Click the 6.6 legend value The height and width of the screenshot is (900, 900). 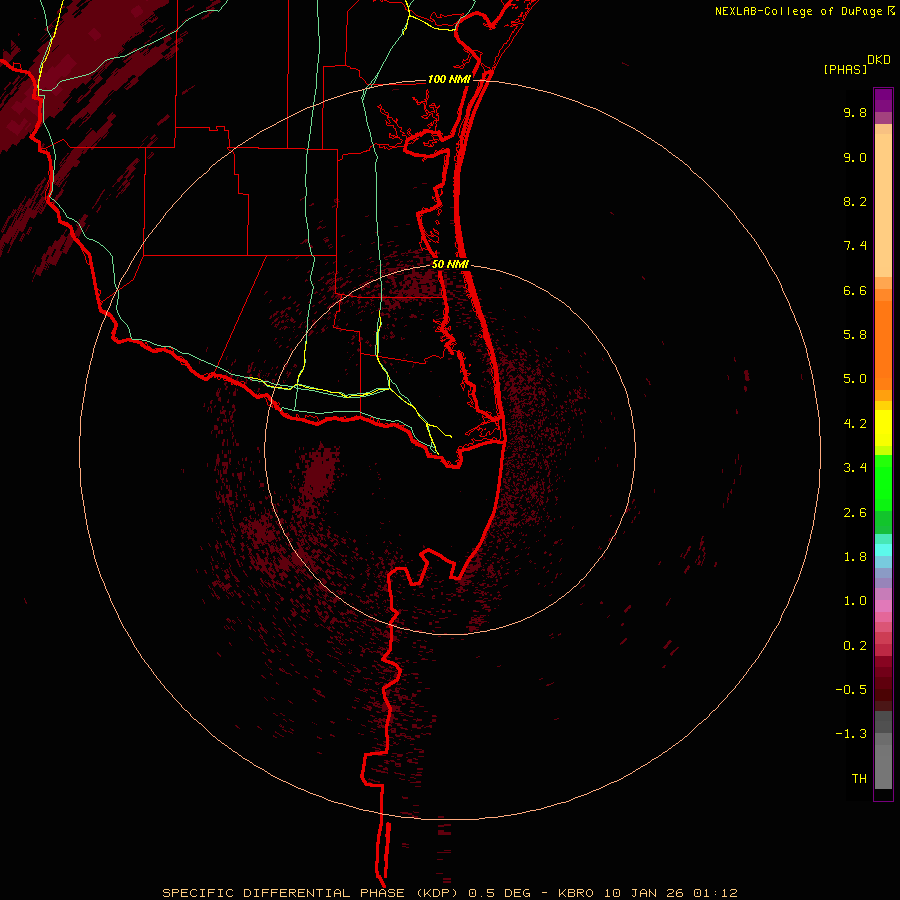click(855, 290)
